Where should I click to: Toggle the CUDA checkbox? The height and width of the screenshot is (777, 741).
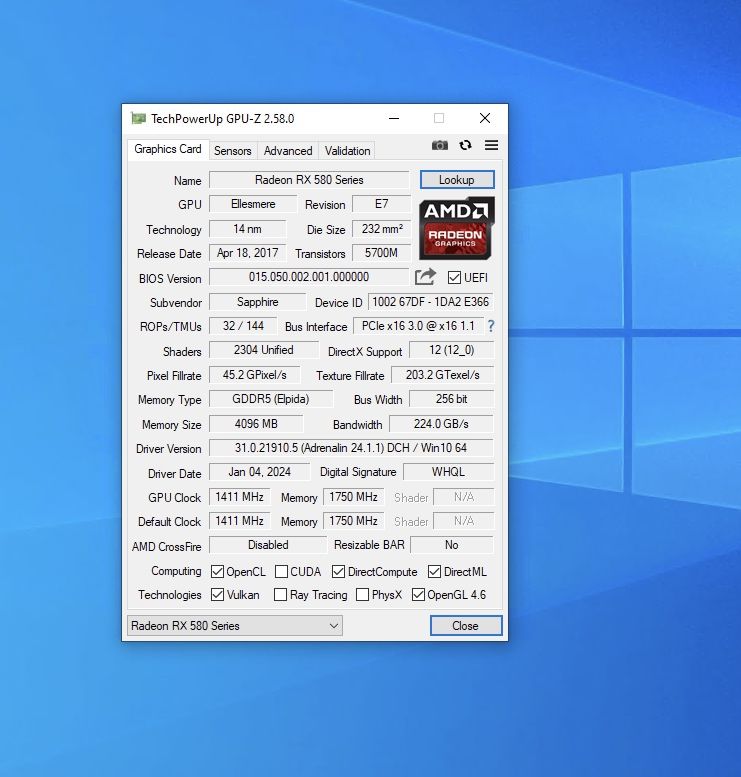pyautogui.click(x=281, y=571)
